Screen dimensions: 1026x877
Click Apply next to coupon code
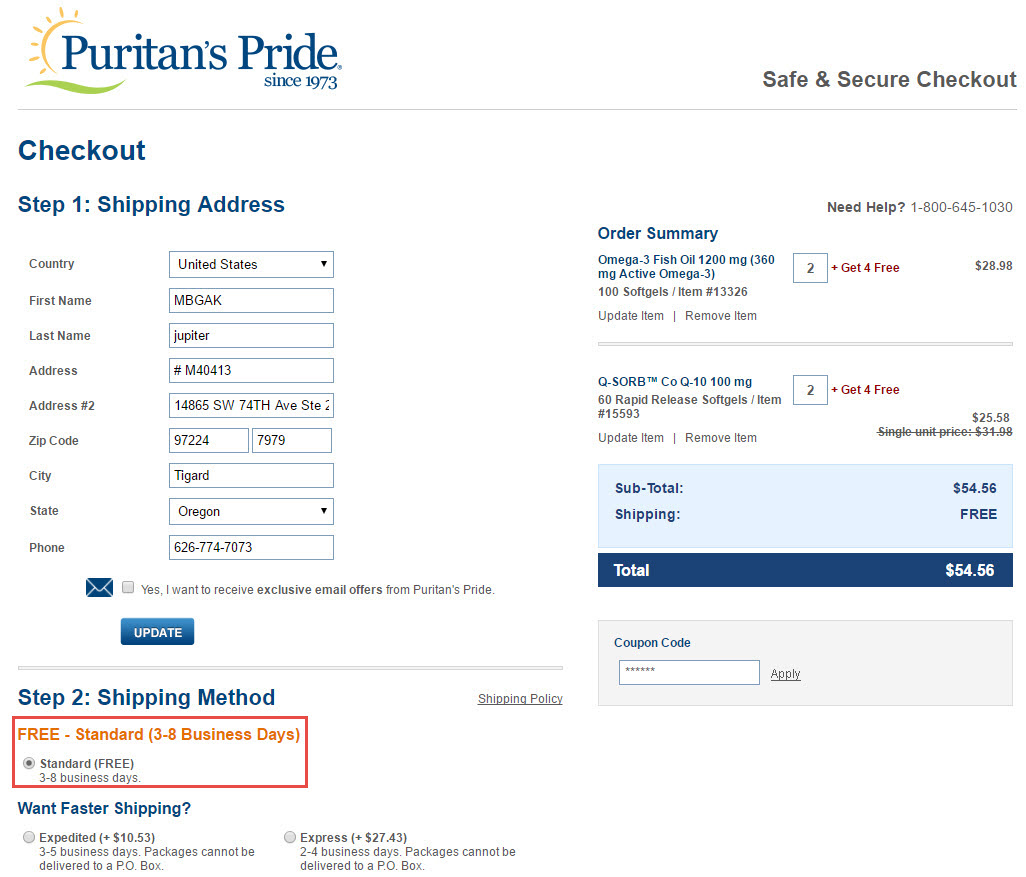tap(785, 673)
